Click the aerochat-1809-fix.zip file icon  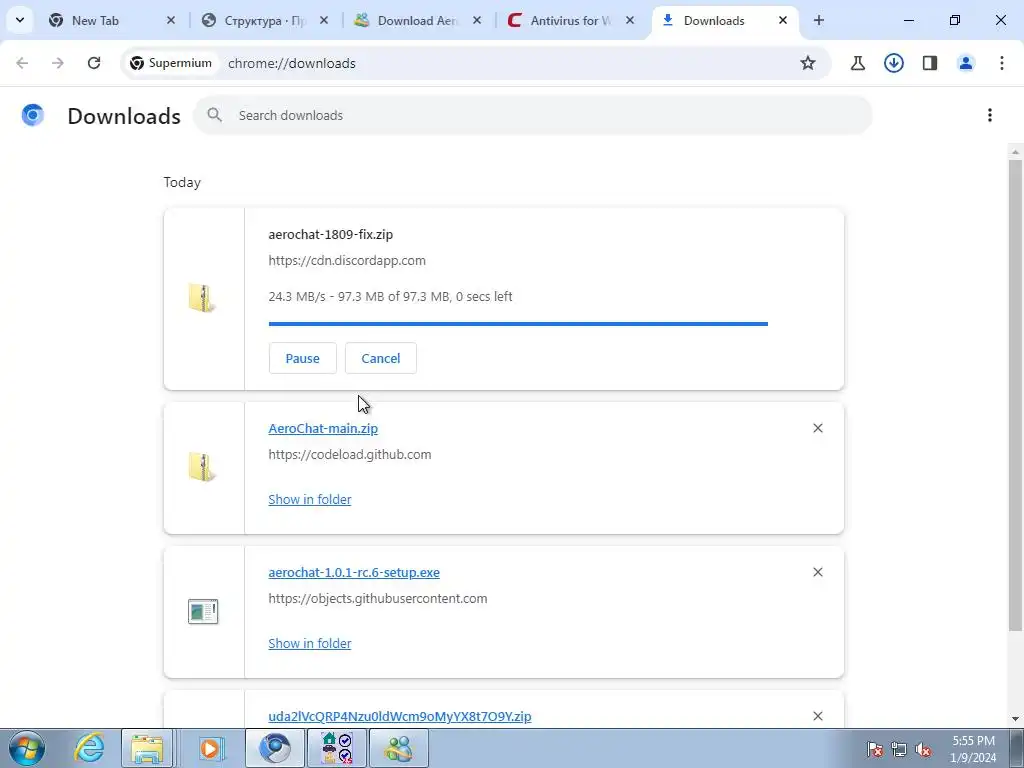pyautogui.click(x=202, y=298)
